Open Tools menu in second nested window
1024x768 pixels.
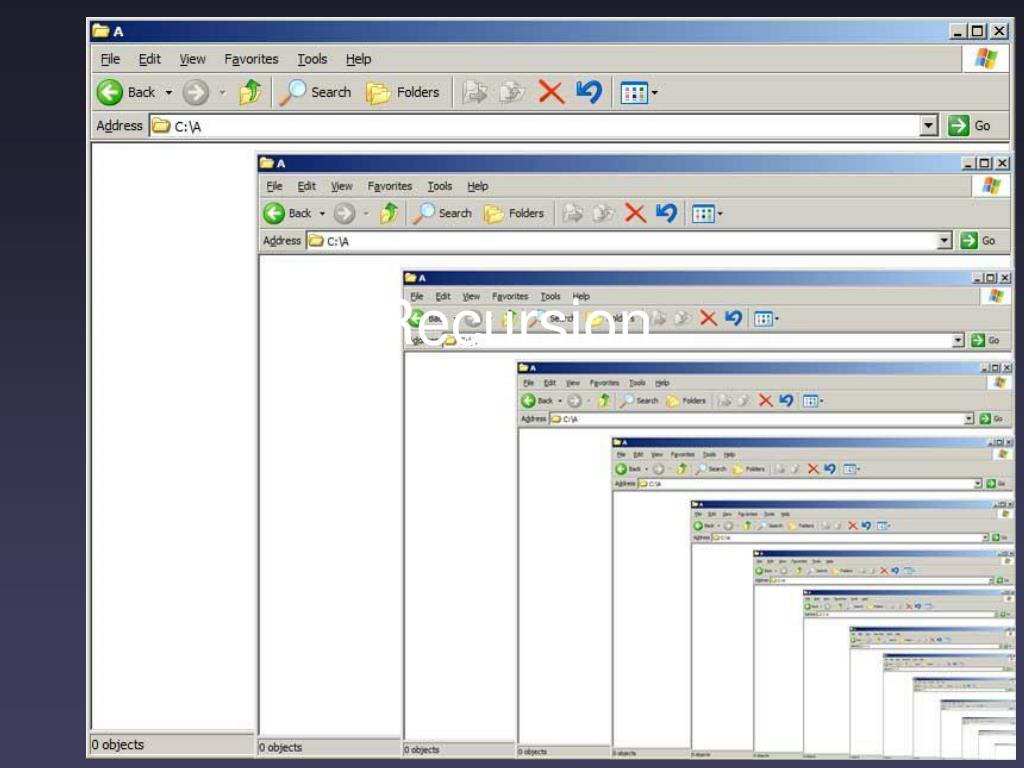(x=440, y=186)
